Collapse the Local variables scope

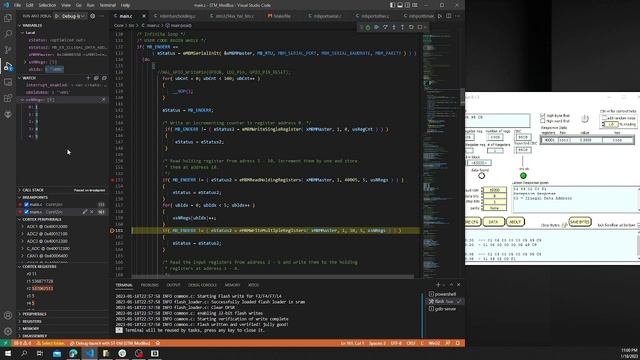22,33
